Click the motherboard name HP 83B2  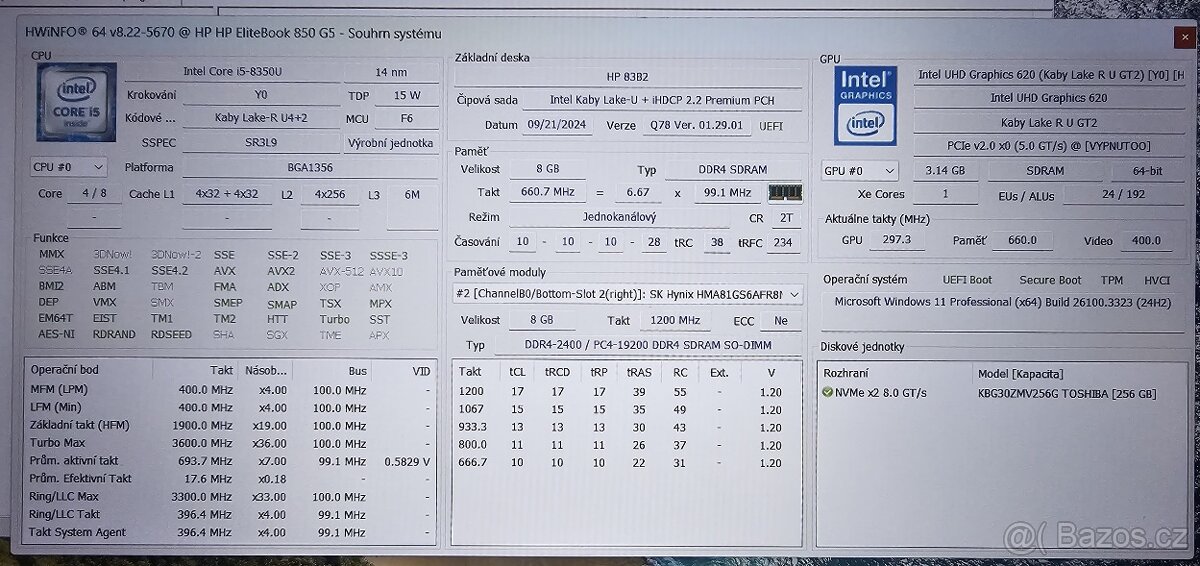(x=627, y=76)
